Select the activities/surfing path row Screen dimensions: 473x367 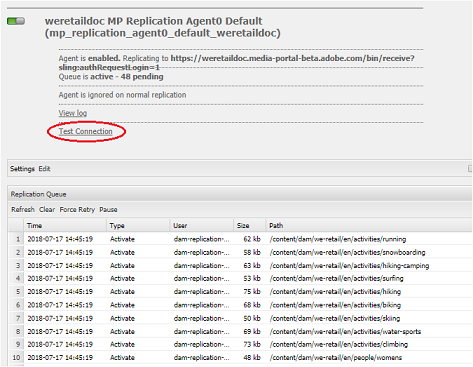pyautogui.click(x=240, y=278)
